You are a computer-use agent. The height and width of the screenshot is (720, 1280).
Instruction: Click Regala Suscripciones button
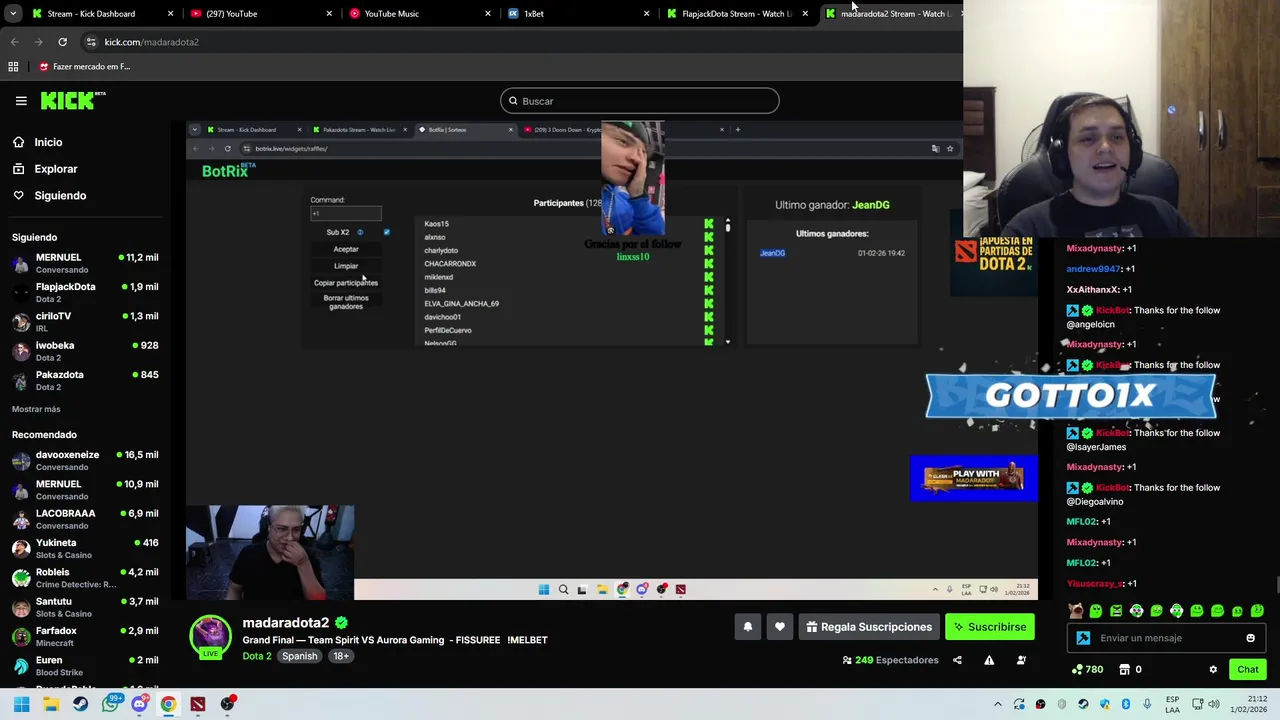(869, 627)
